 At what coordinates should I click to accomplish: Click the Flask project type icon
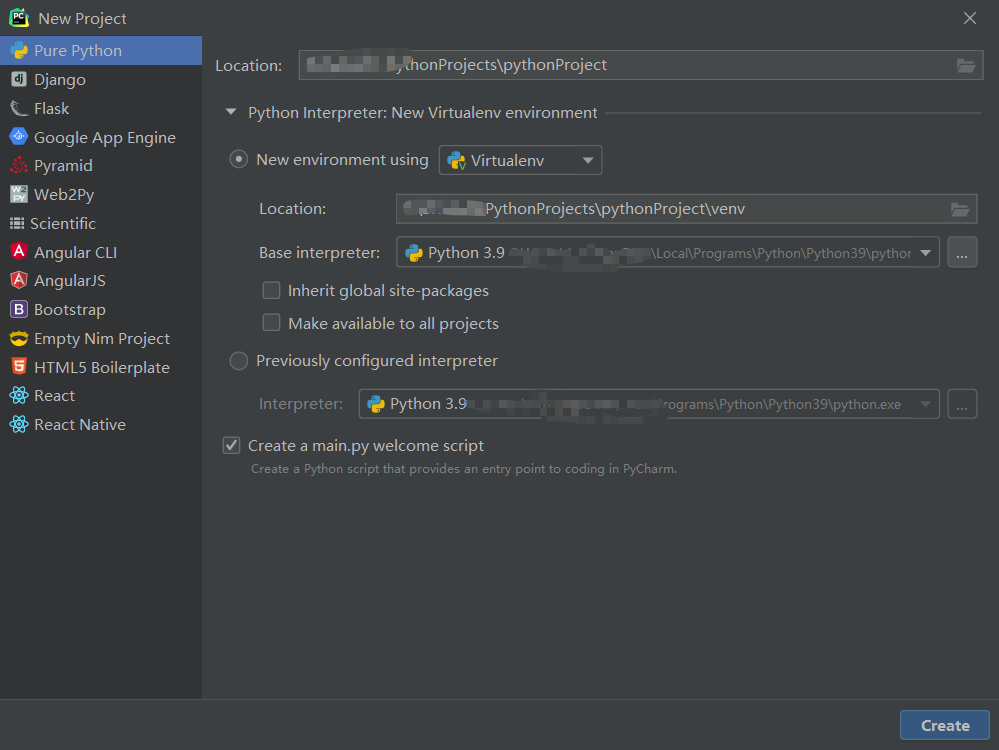(x=19, y=108)
